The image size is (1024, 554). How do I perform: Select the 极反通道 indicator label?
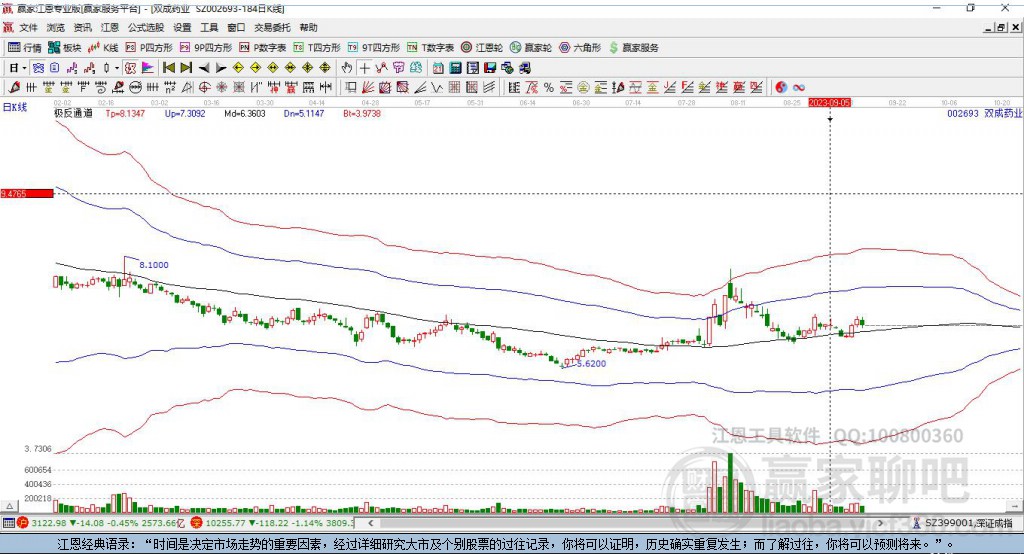pyautogui.click(x=73, y=114)
